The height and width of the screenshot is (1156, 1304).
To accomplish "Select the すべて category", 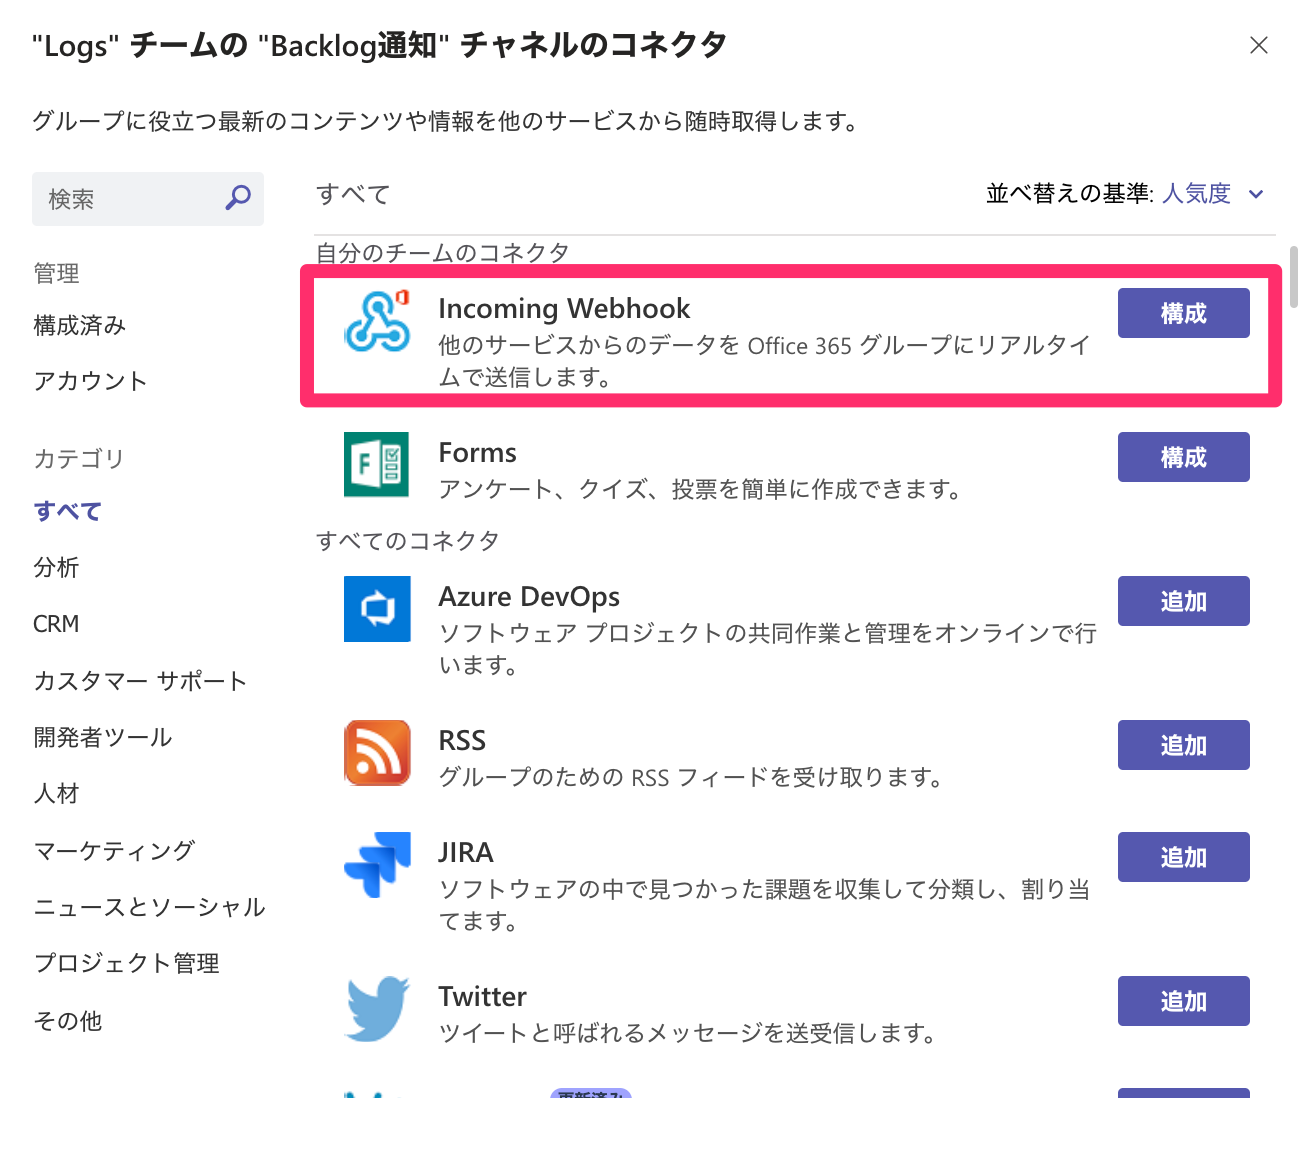I will tap(68, 511).
